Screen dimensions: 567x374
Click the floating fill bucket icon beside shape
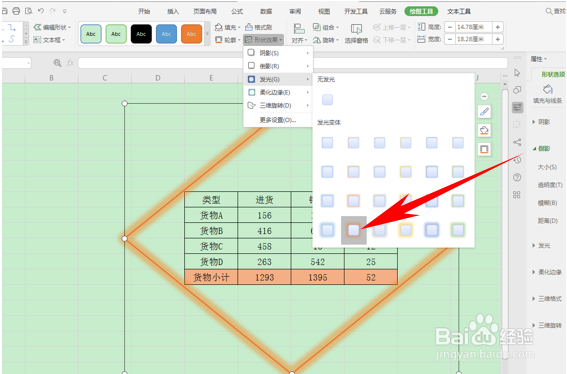pos(485,130)
